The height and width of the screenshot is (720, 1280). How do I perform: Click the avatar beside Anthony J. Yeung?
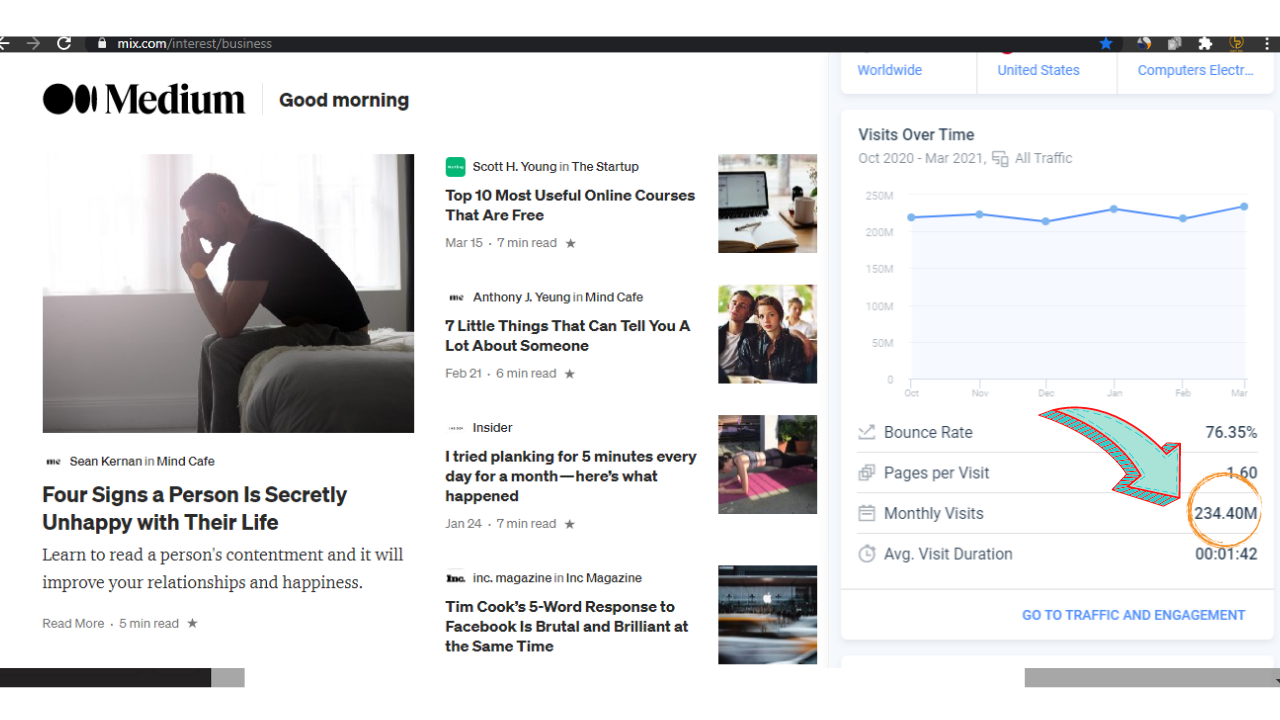[x=456, y=297]
